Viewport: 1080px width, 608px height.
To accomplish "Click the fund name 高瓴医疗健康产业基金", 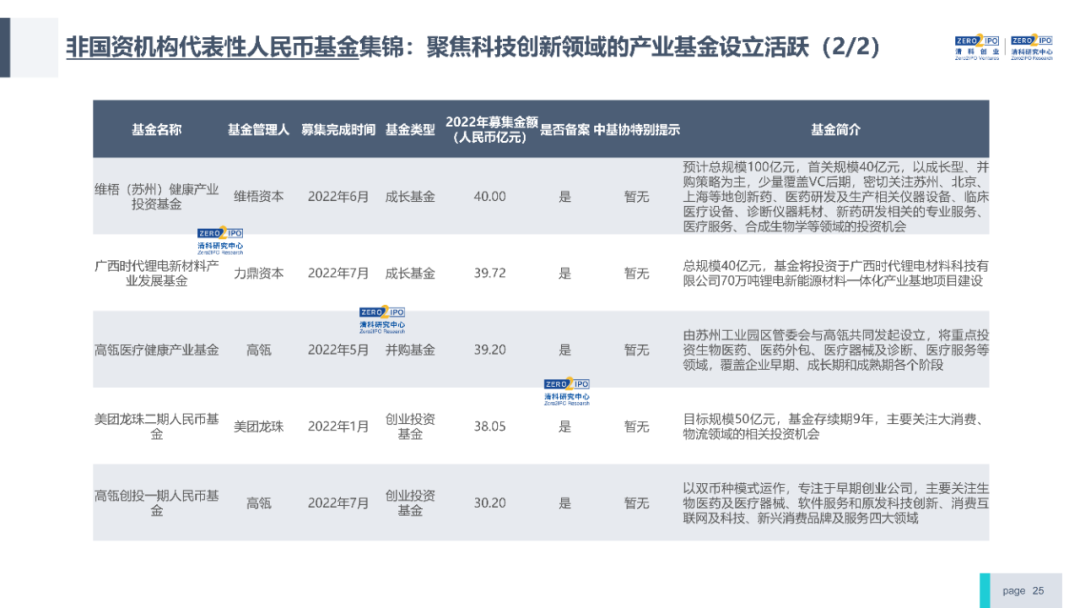I will pyautogui.click(x=156, y=350).
